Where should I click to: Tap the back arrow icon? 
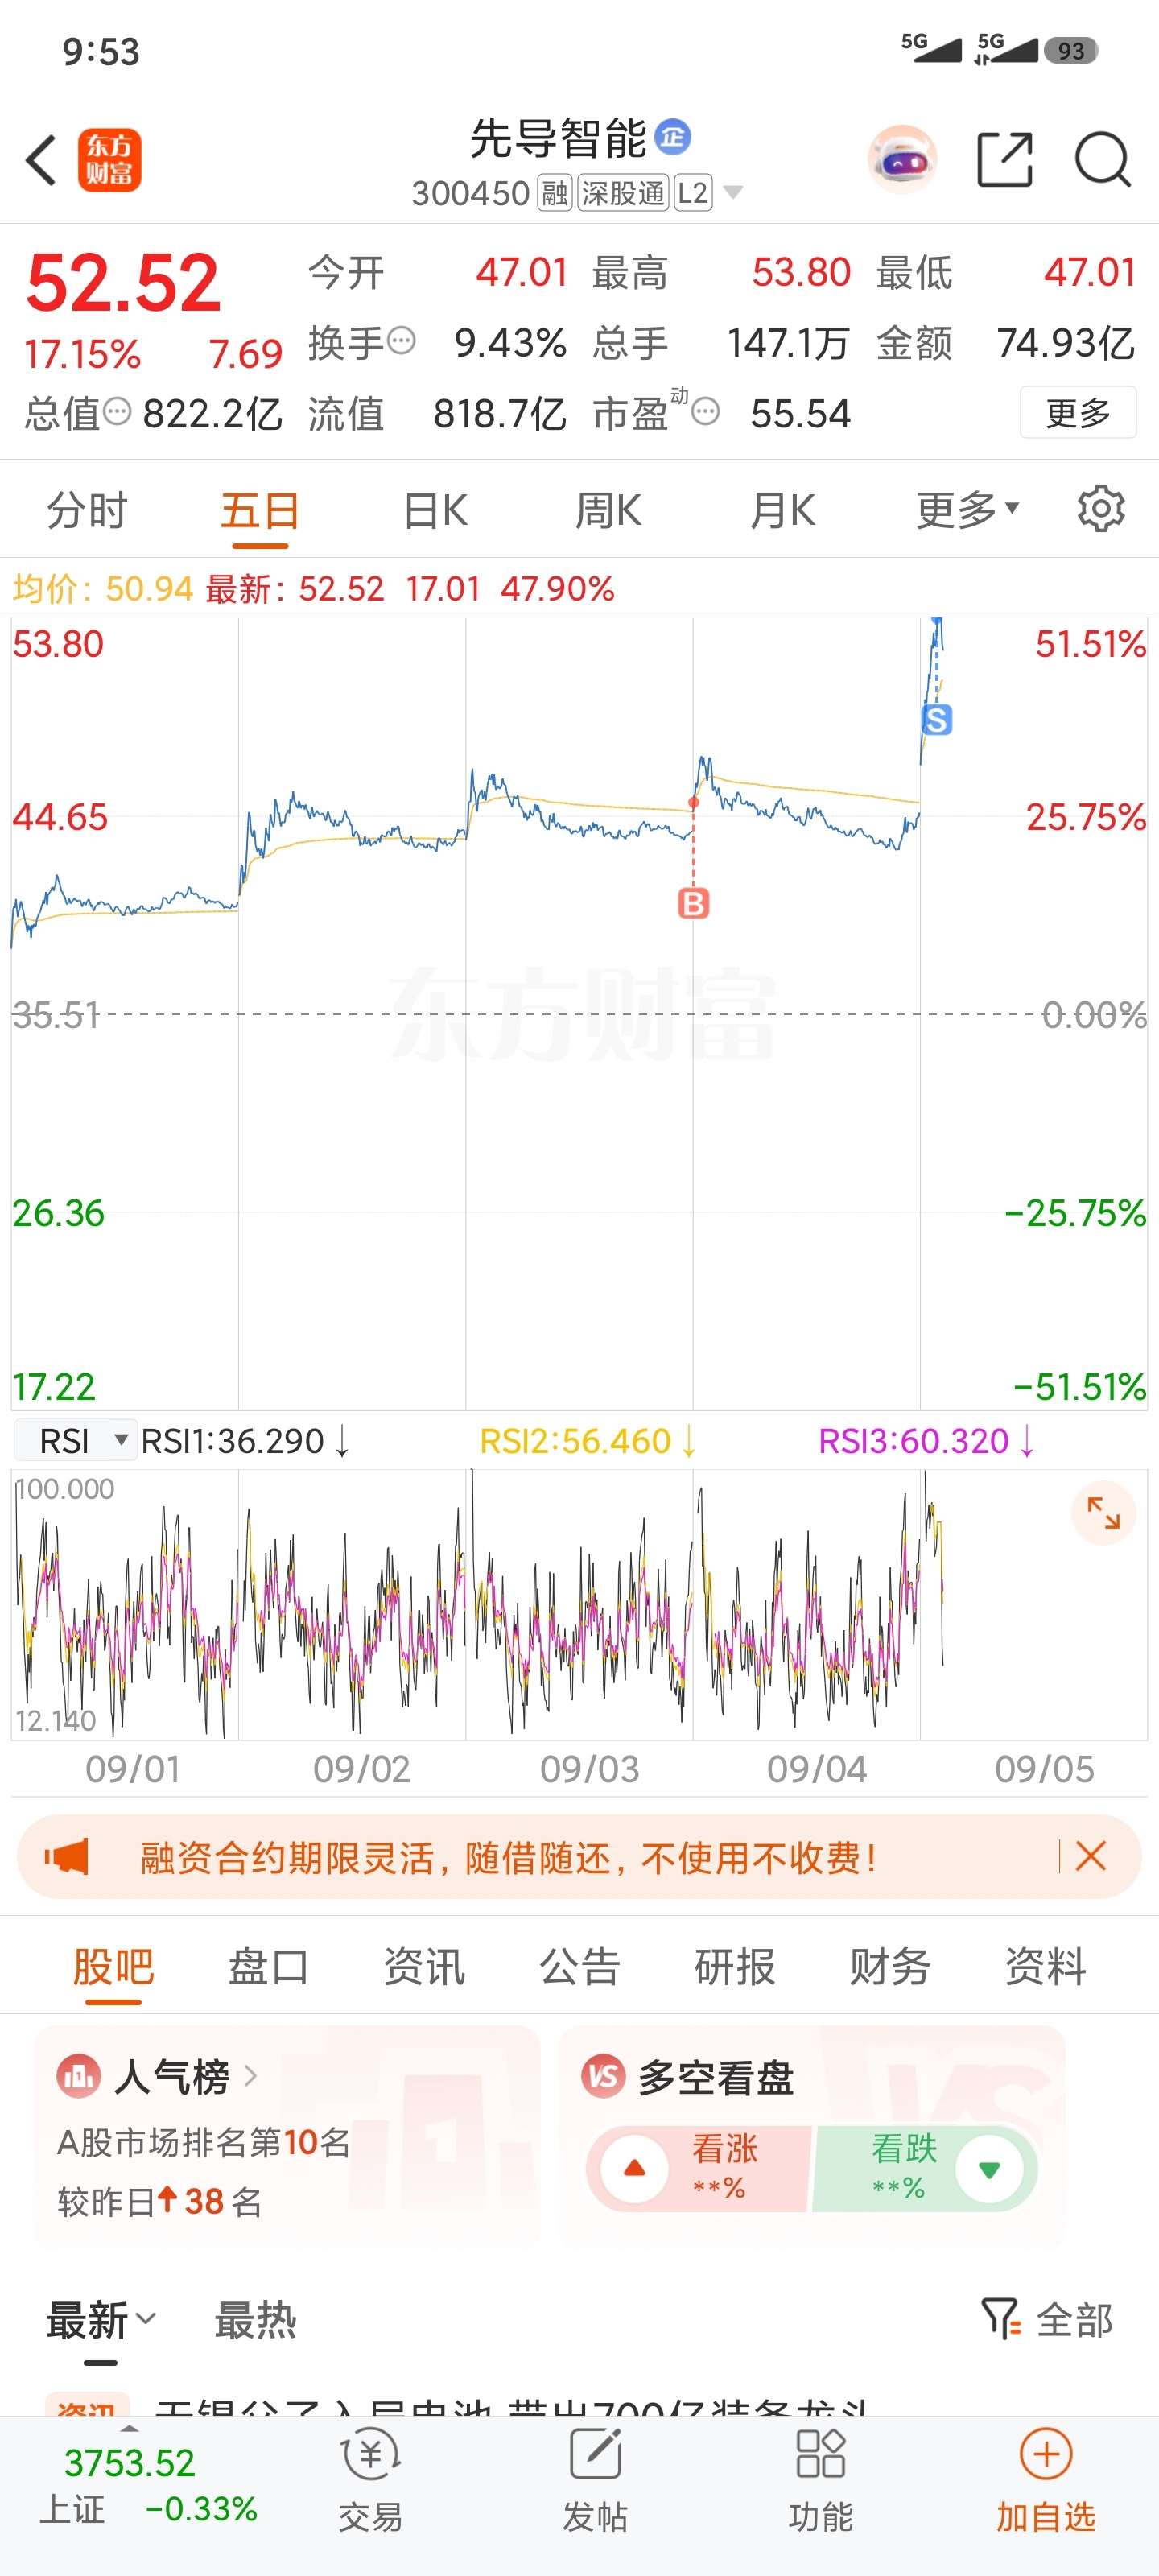(41, 160)
